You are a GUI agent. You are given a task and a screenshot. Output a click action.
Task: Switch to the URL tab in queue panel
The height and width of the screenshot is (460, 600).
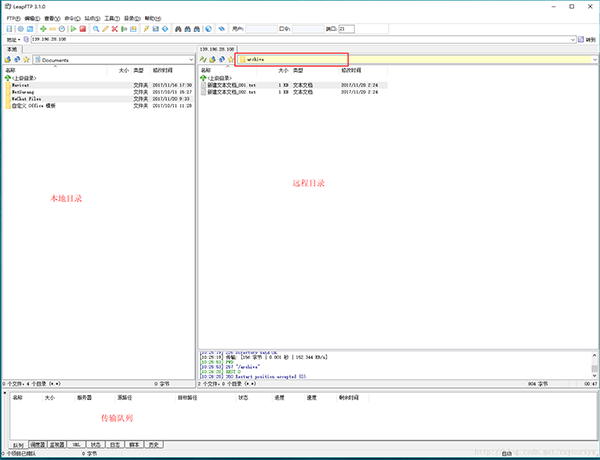click(76, 444)
